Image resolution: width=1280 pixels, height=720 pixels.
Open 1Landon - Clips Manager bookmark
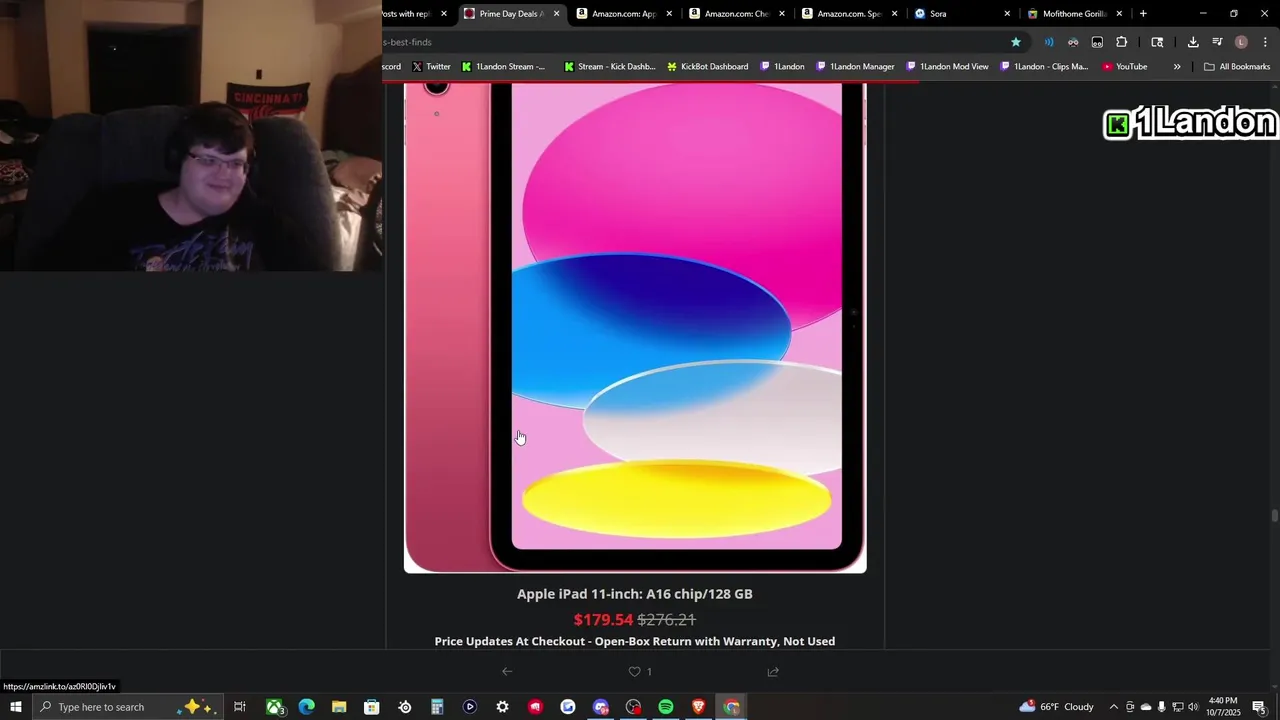click(1044, 67)
